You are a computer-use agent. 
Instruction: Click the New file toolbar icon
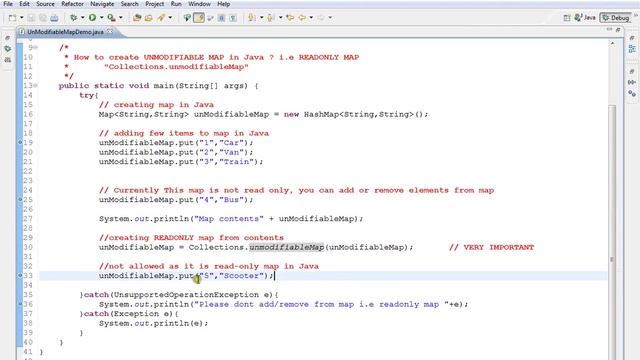click(12, 18)
